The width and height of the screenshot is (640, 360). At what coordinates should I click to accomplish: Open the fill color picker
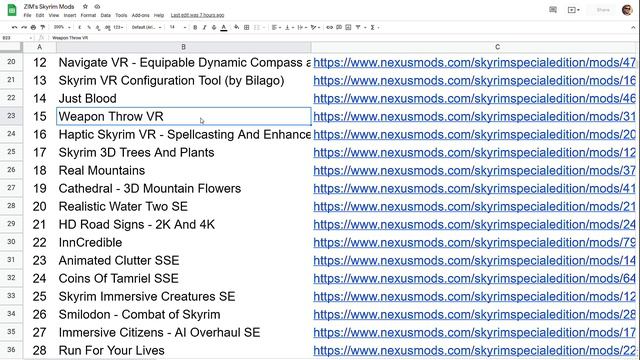[x=236, y=27]
